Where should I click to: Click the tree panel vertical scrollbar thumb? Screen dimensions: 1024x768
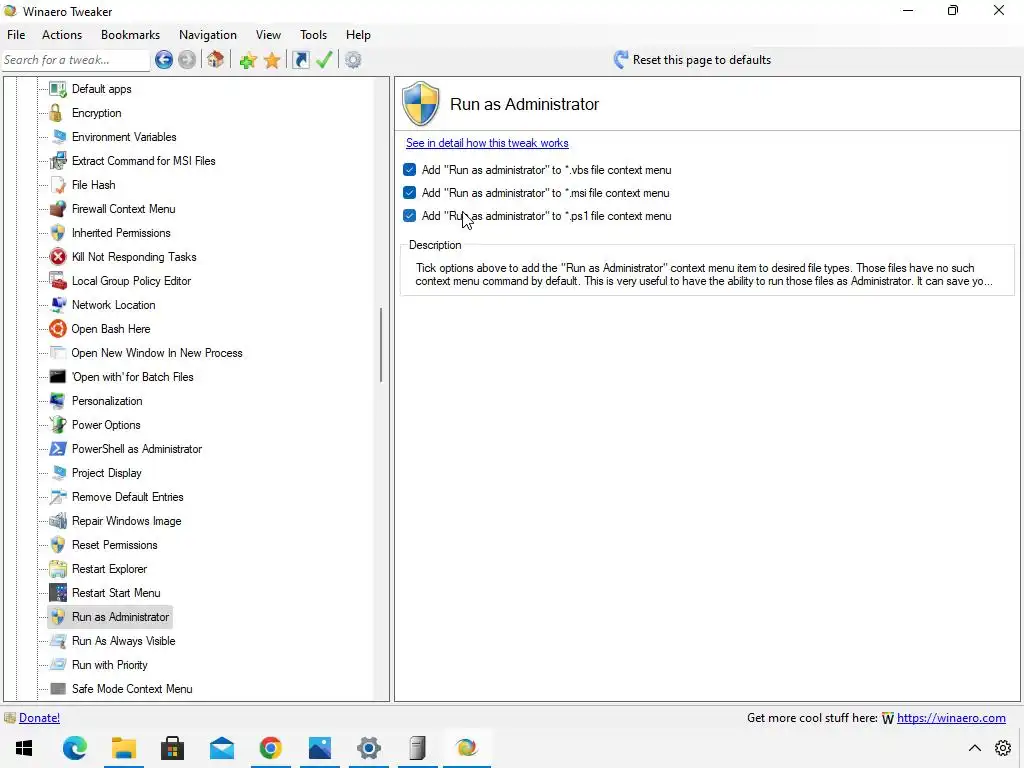click(x=381, y=345)
